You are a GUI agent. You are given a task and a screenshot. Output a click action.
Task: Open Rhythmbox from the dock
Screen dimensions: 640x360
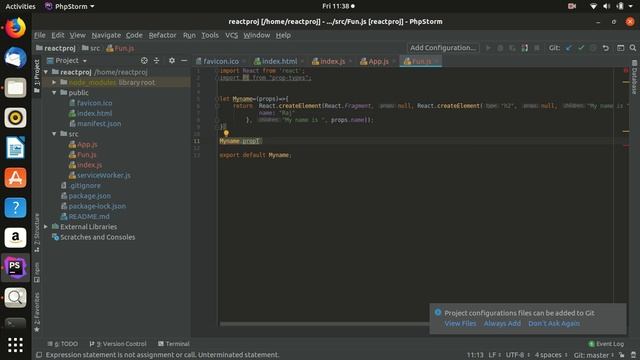click(x=16, y=118)
